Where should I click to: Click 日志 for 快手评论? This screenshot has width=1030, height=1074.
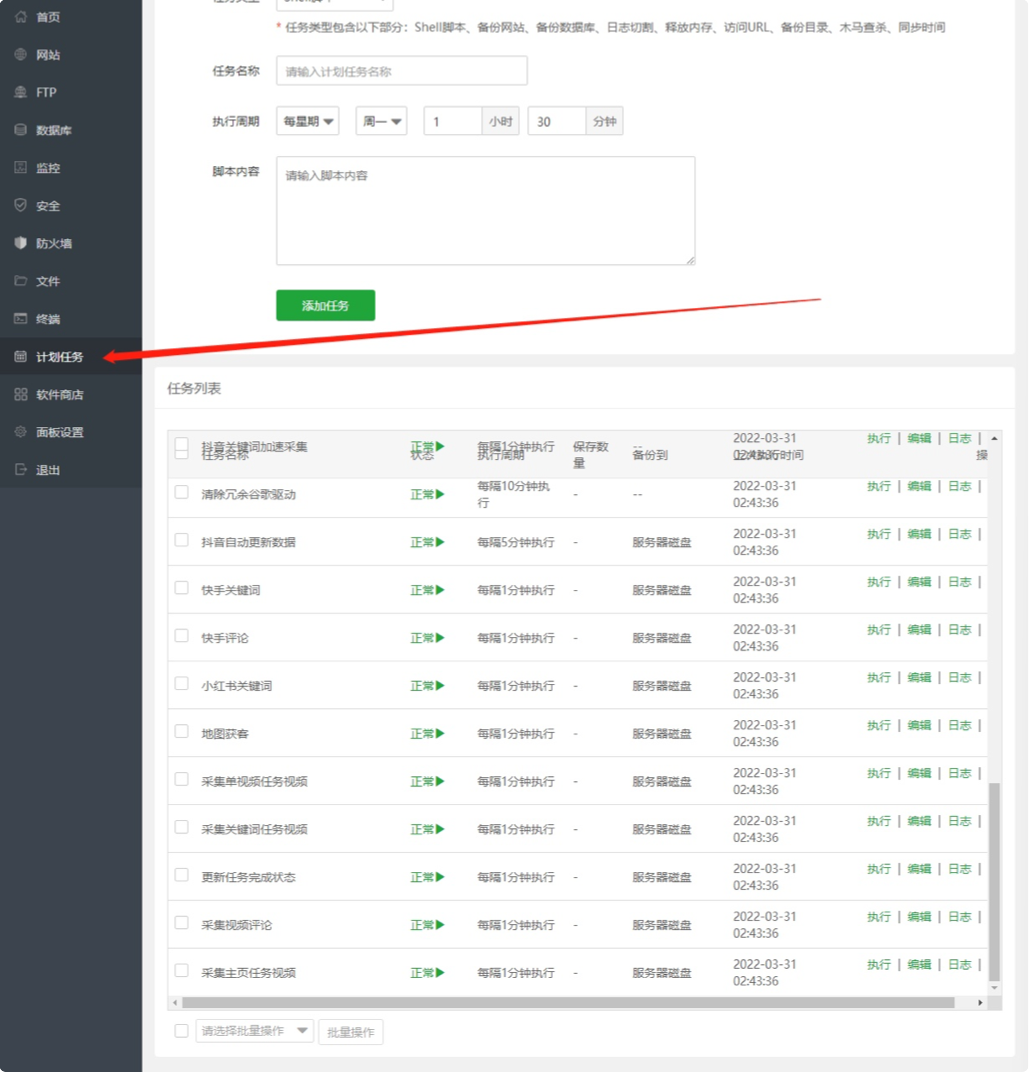(959, 629)
